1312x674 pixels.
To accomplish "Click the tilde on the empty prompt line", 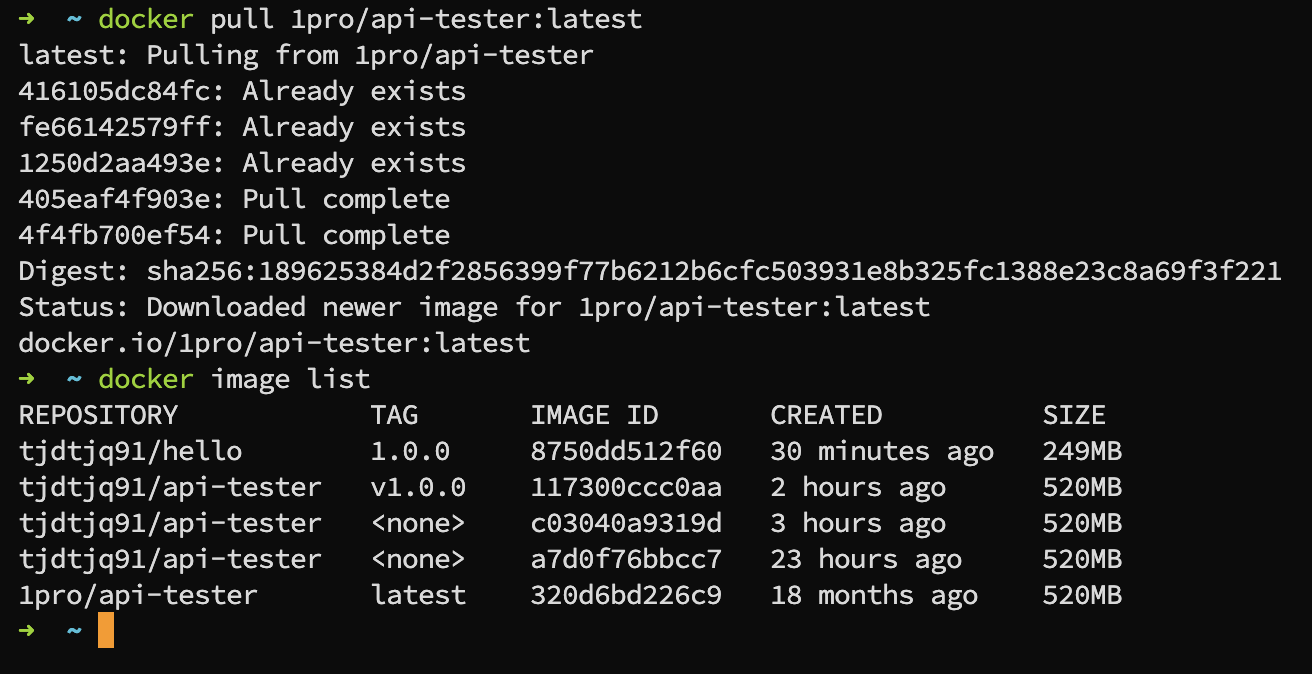I will (x=75, y=631).
